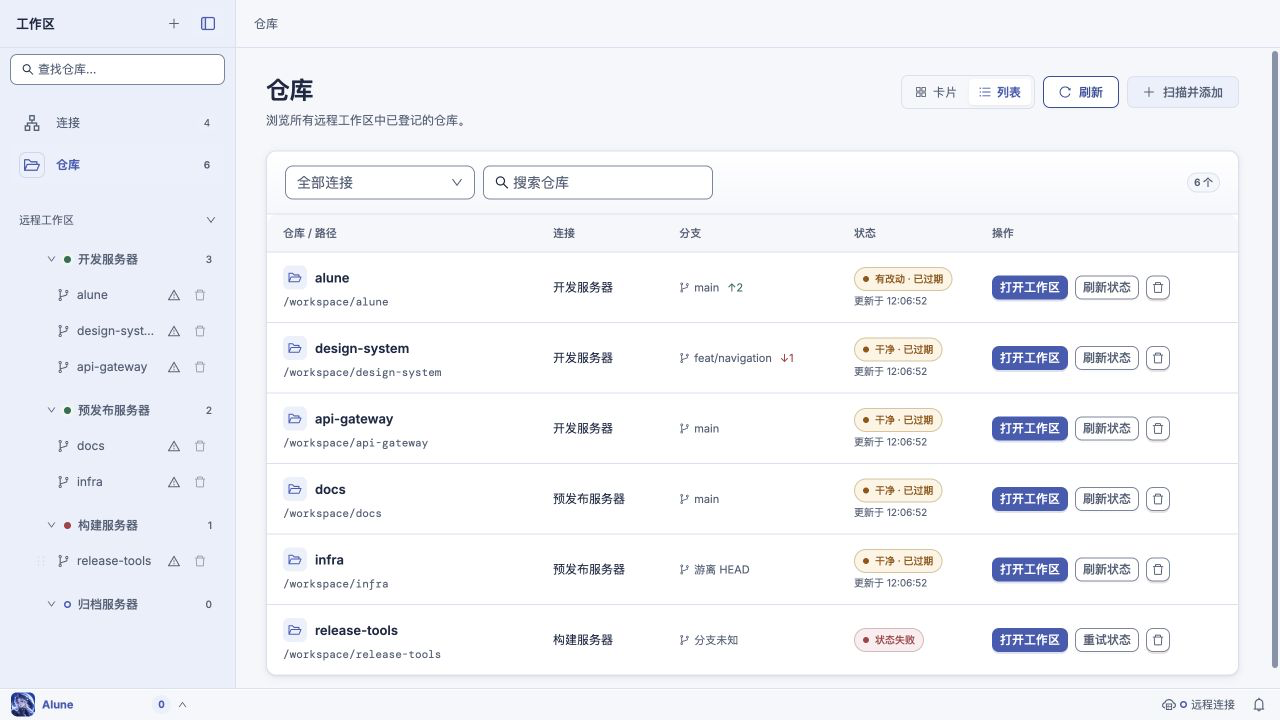
Task: Expand the status bar caret next to 0
Action: click(182, 704)
